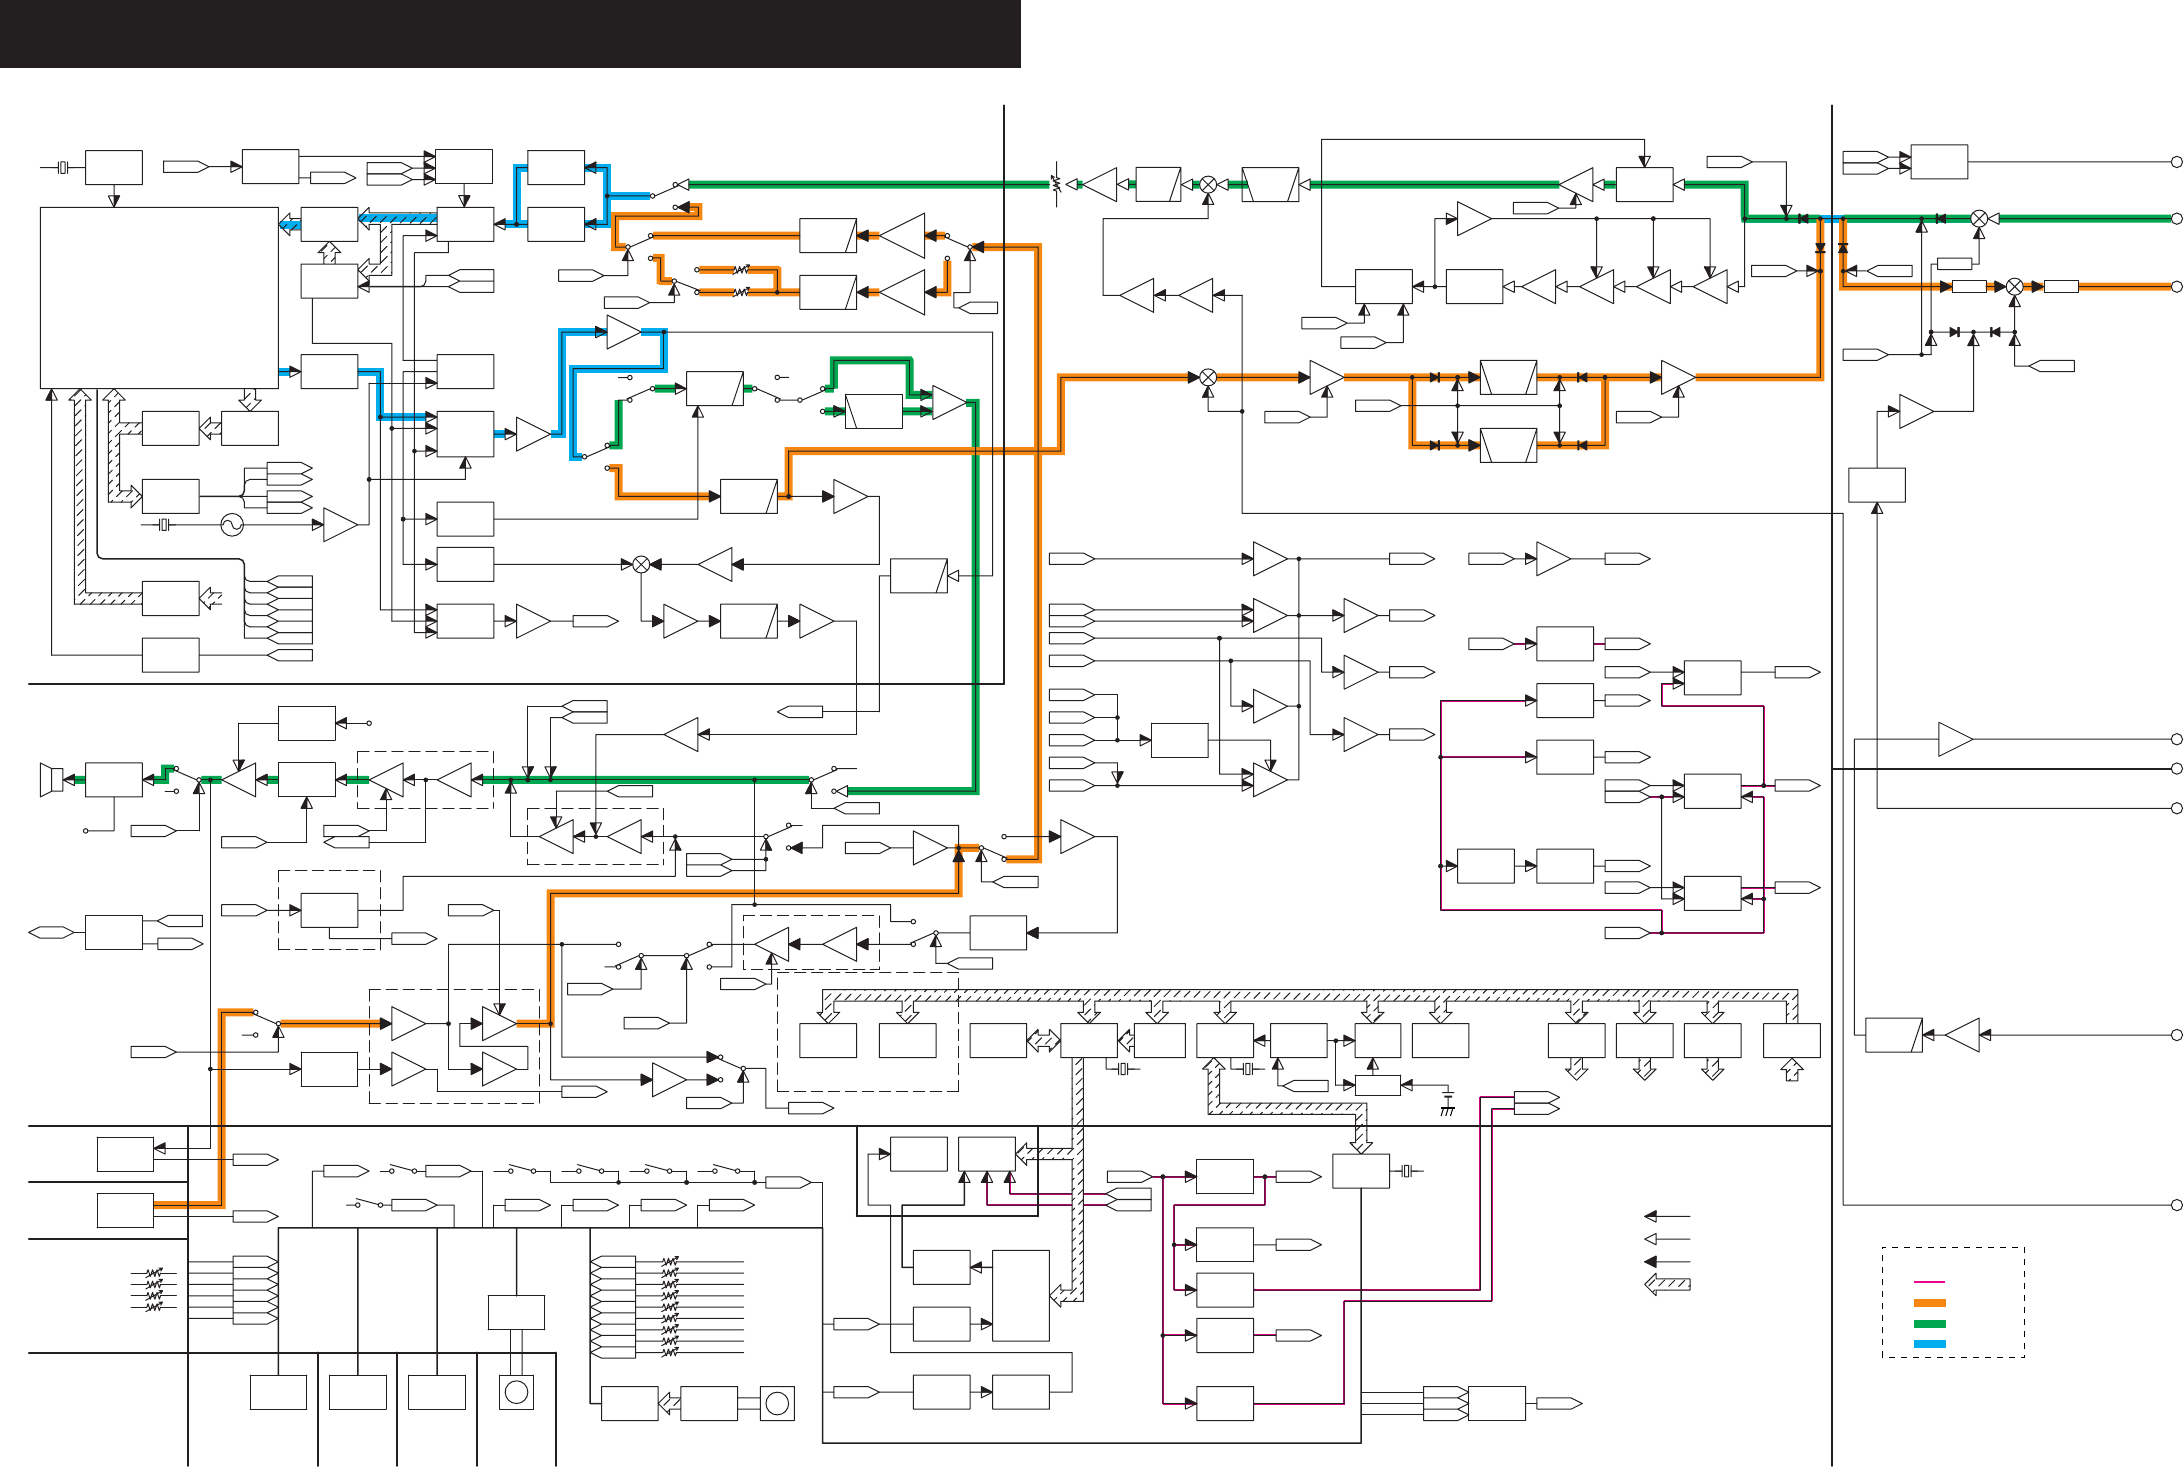Select the orange bar in the legend box
Screen dimensions: 2184x1467
(1929, 1303)
